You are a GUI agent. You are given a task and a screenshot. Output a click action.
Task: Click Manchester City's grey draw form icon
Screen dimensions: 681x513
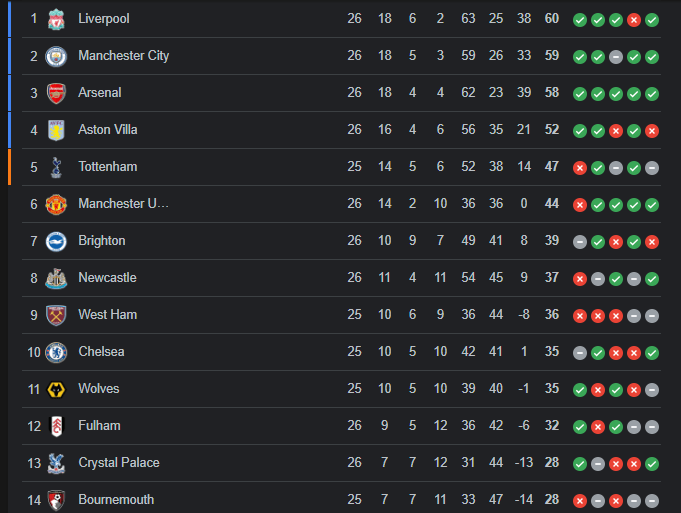coord(616,57)
